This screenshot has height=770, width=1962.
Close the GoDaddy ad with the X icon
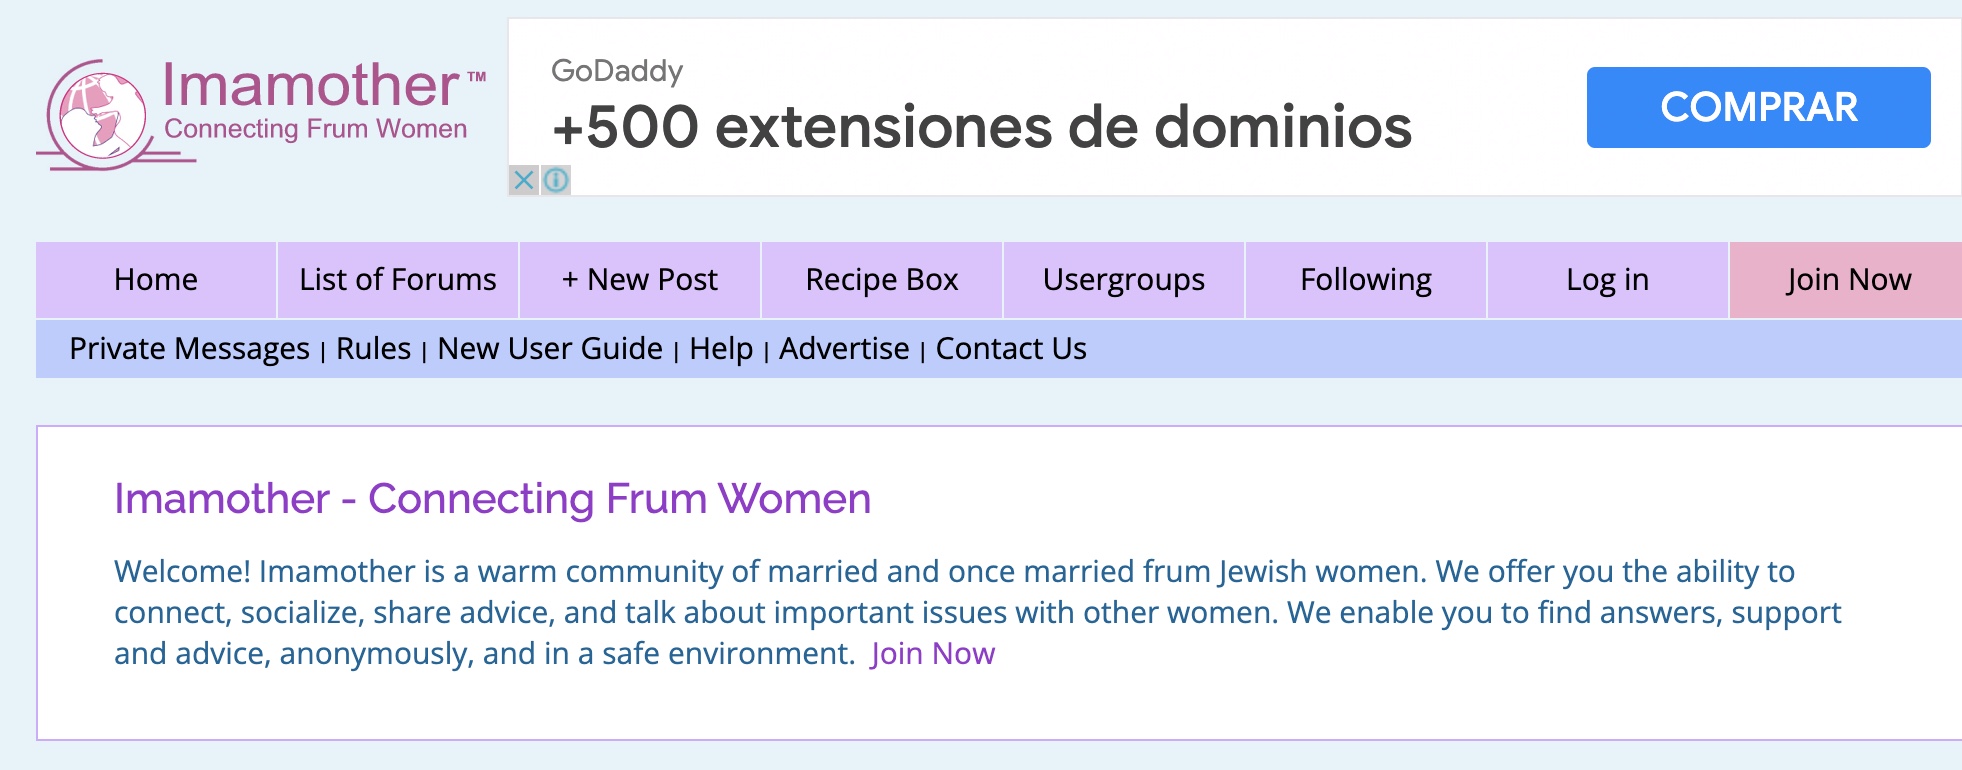(524, 181)
